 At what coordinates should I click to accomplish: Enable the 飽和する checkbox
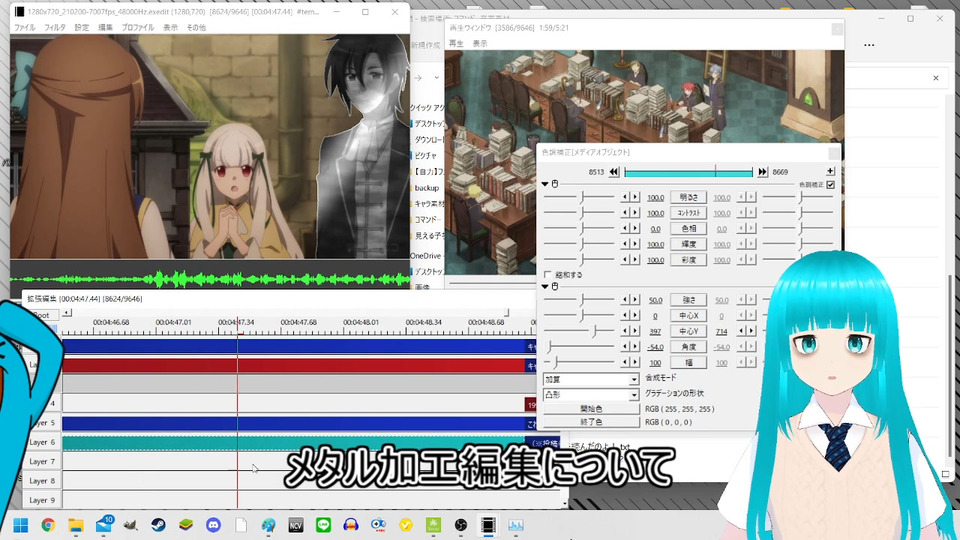click(x=548, y=275)
